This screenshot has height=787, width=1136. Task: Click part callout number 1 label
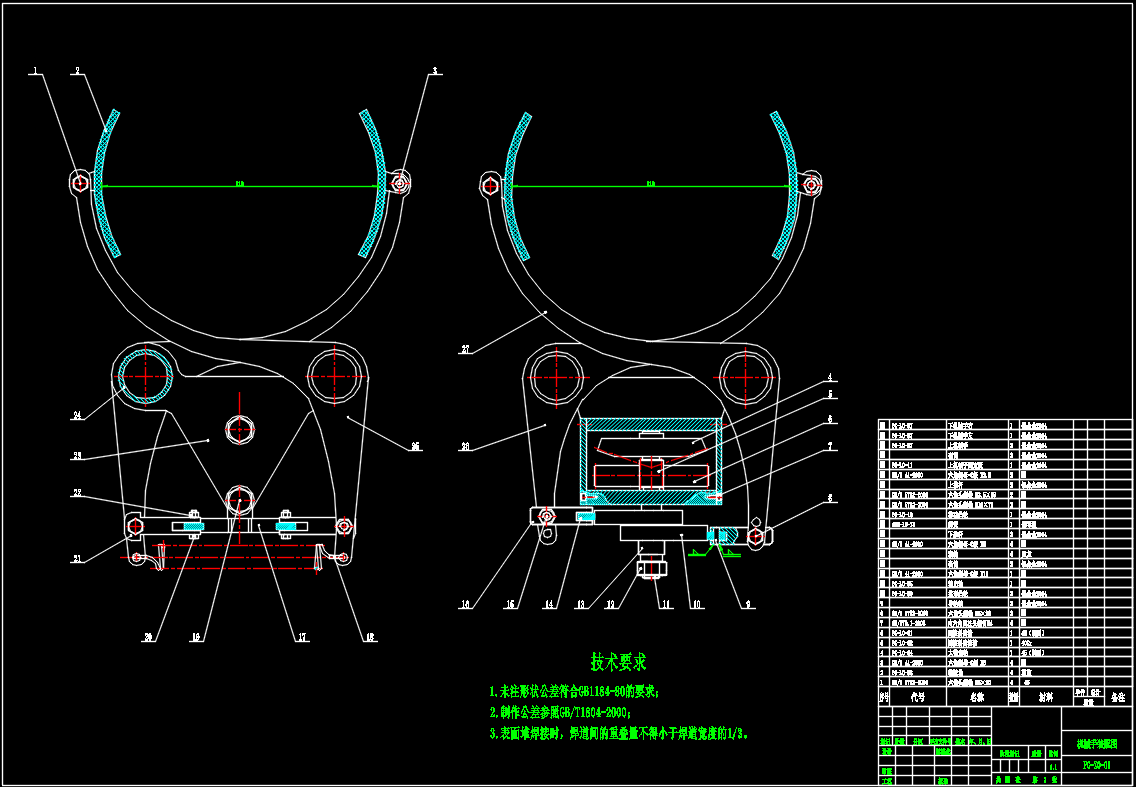point(35,71)
